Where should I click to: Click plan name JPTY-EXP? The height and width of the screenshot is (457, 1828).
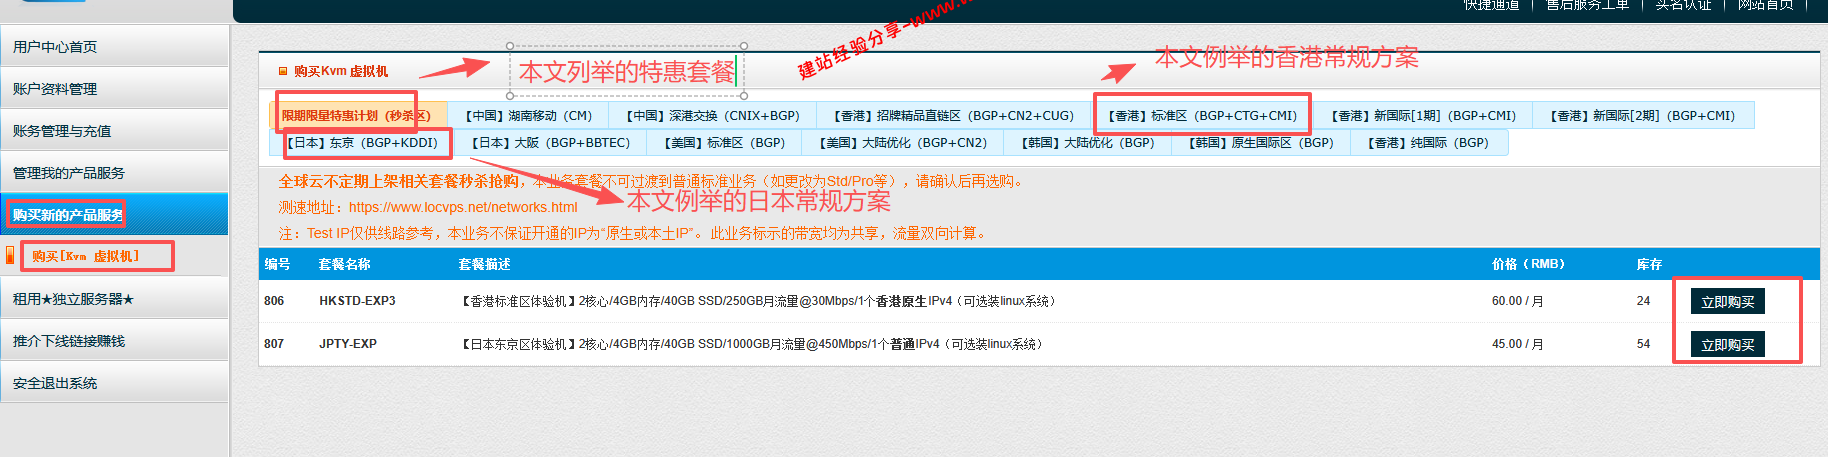[348, 344]
